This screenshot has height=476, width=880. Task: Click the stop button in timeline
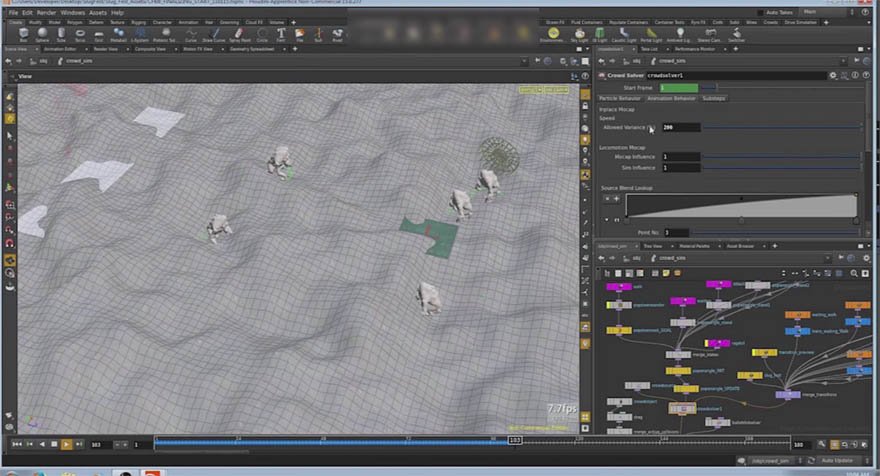pyautogui.click(x=54, y=445)
